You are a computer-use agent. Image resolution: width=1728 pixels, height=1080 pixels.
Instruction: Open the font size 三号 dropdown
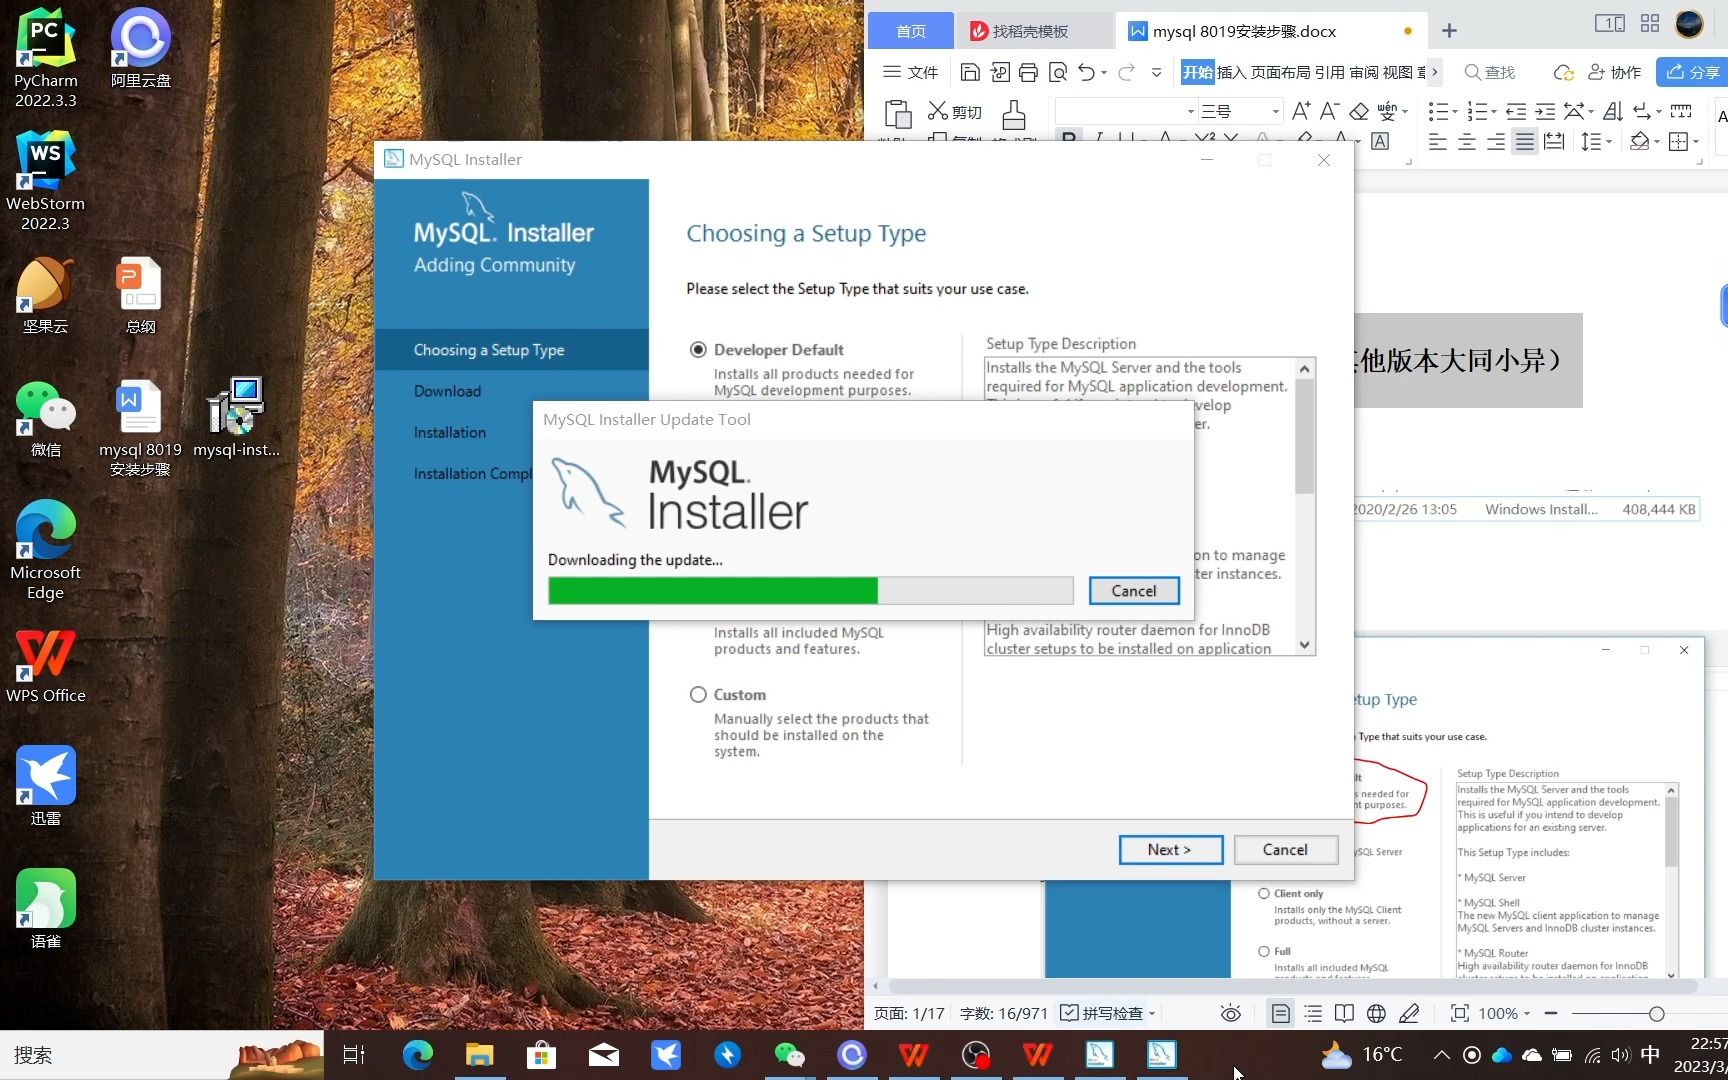pos(1275,111)
